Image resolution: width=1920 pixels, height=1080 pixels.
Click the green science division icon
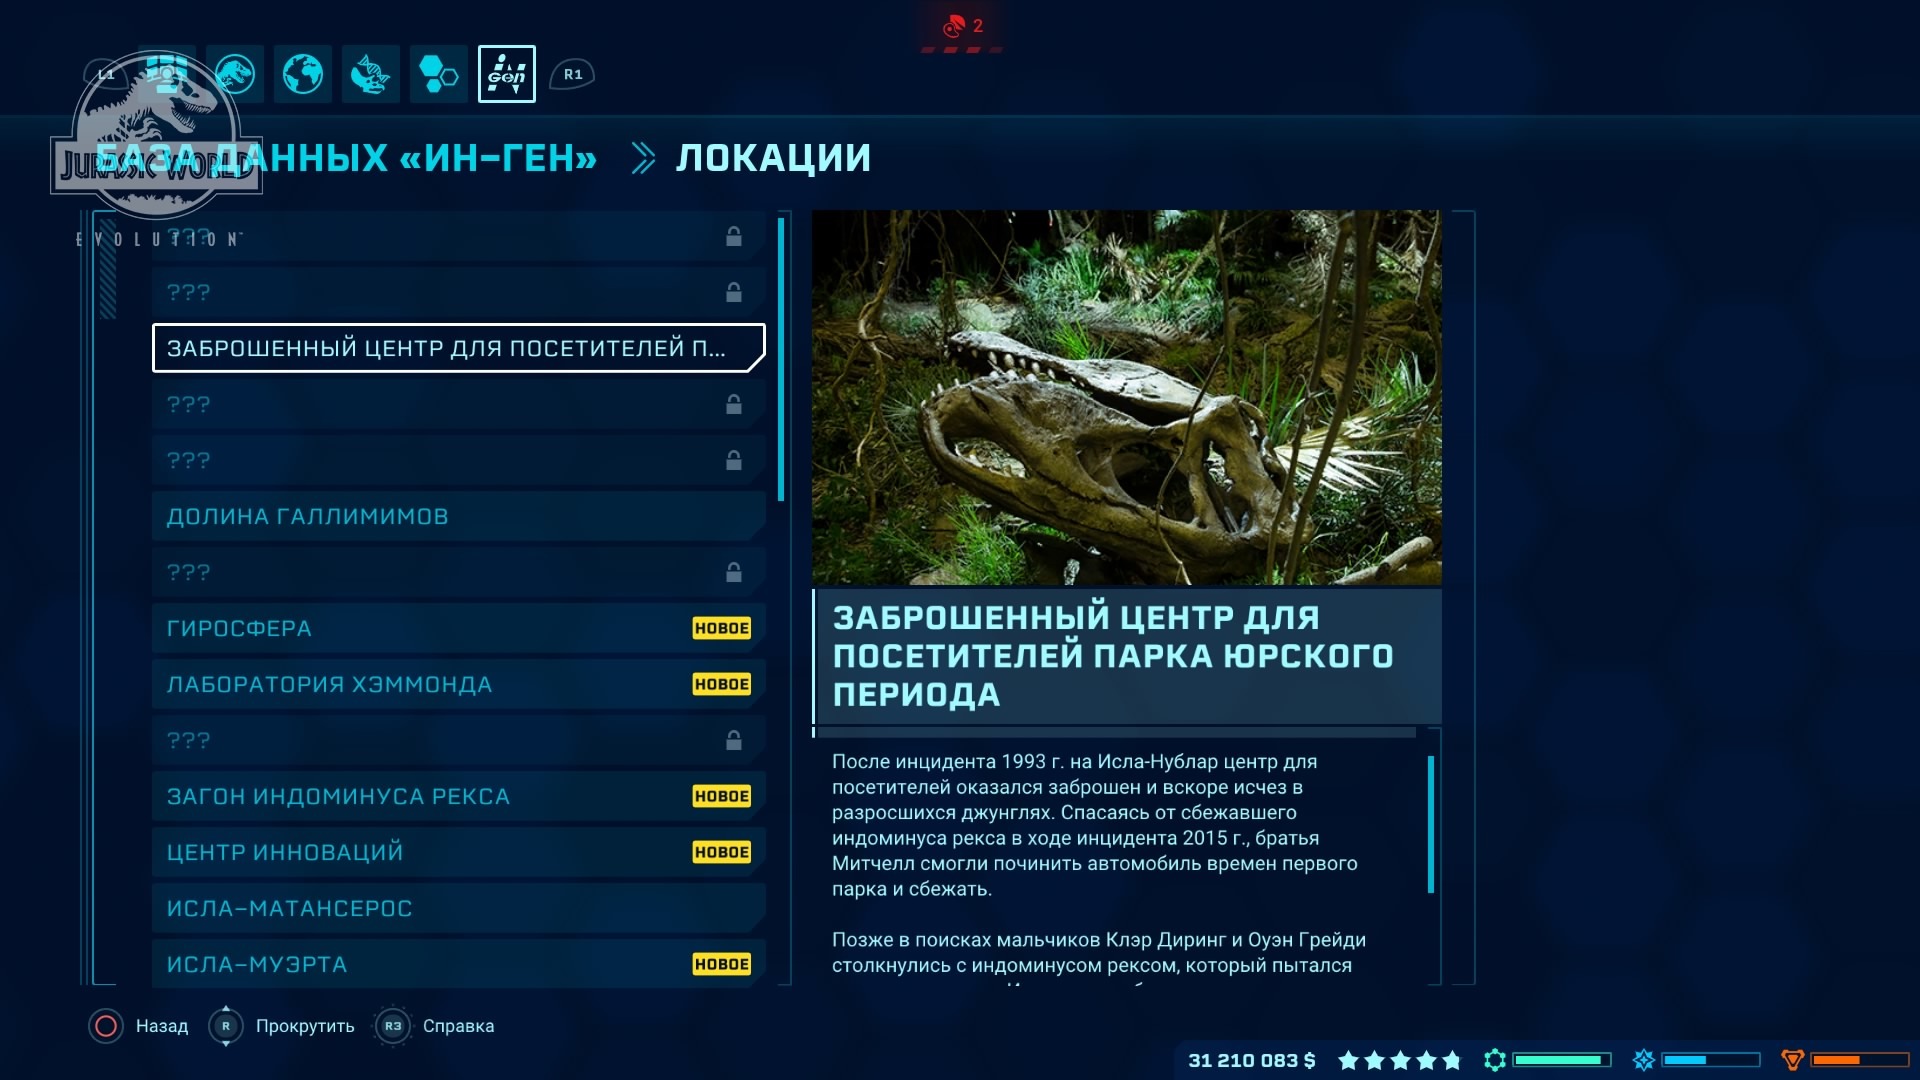click(x=1495, y=1060)
